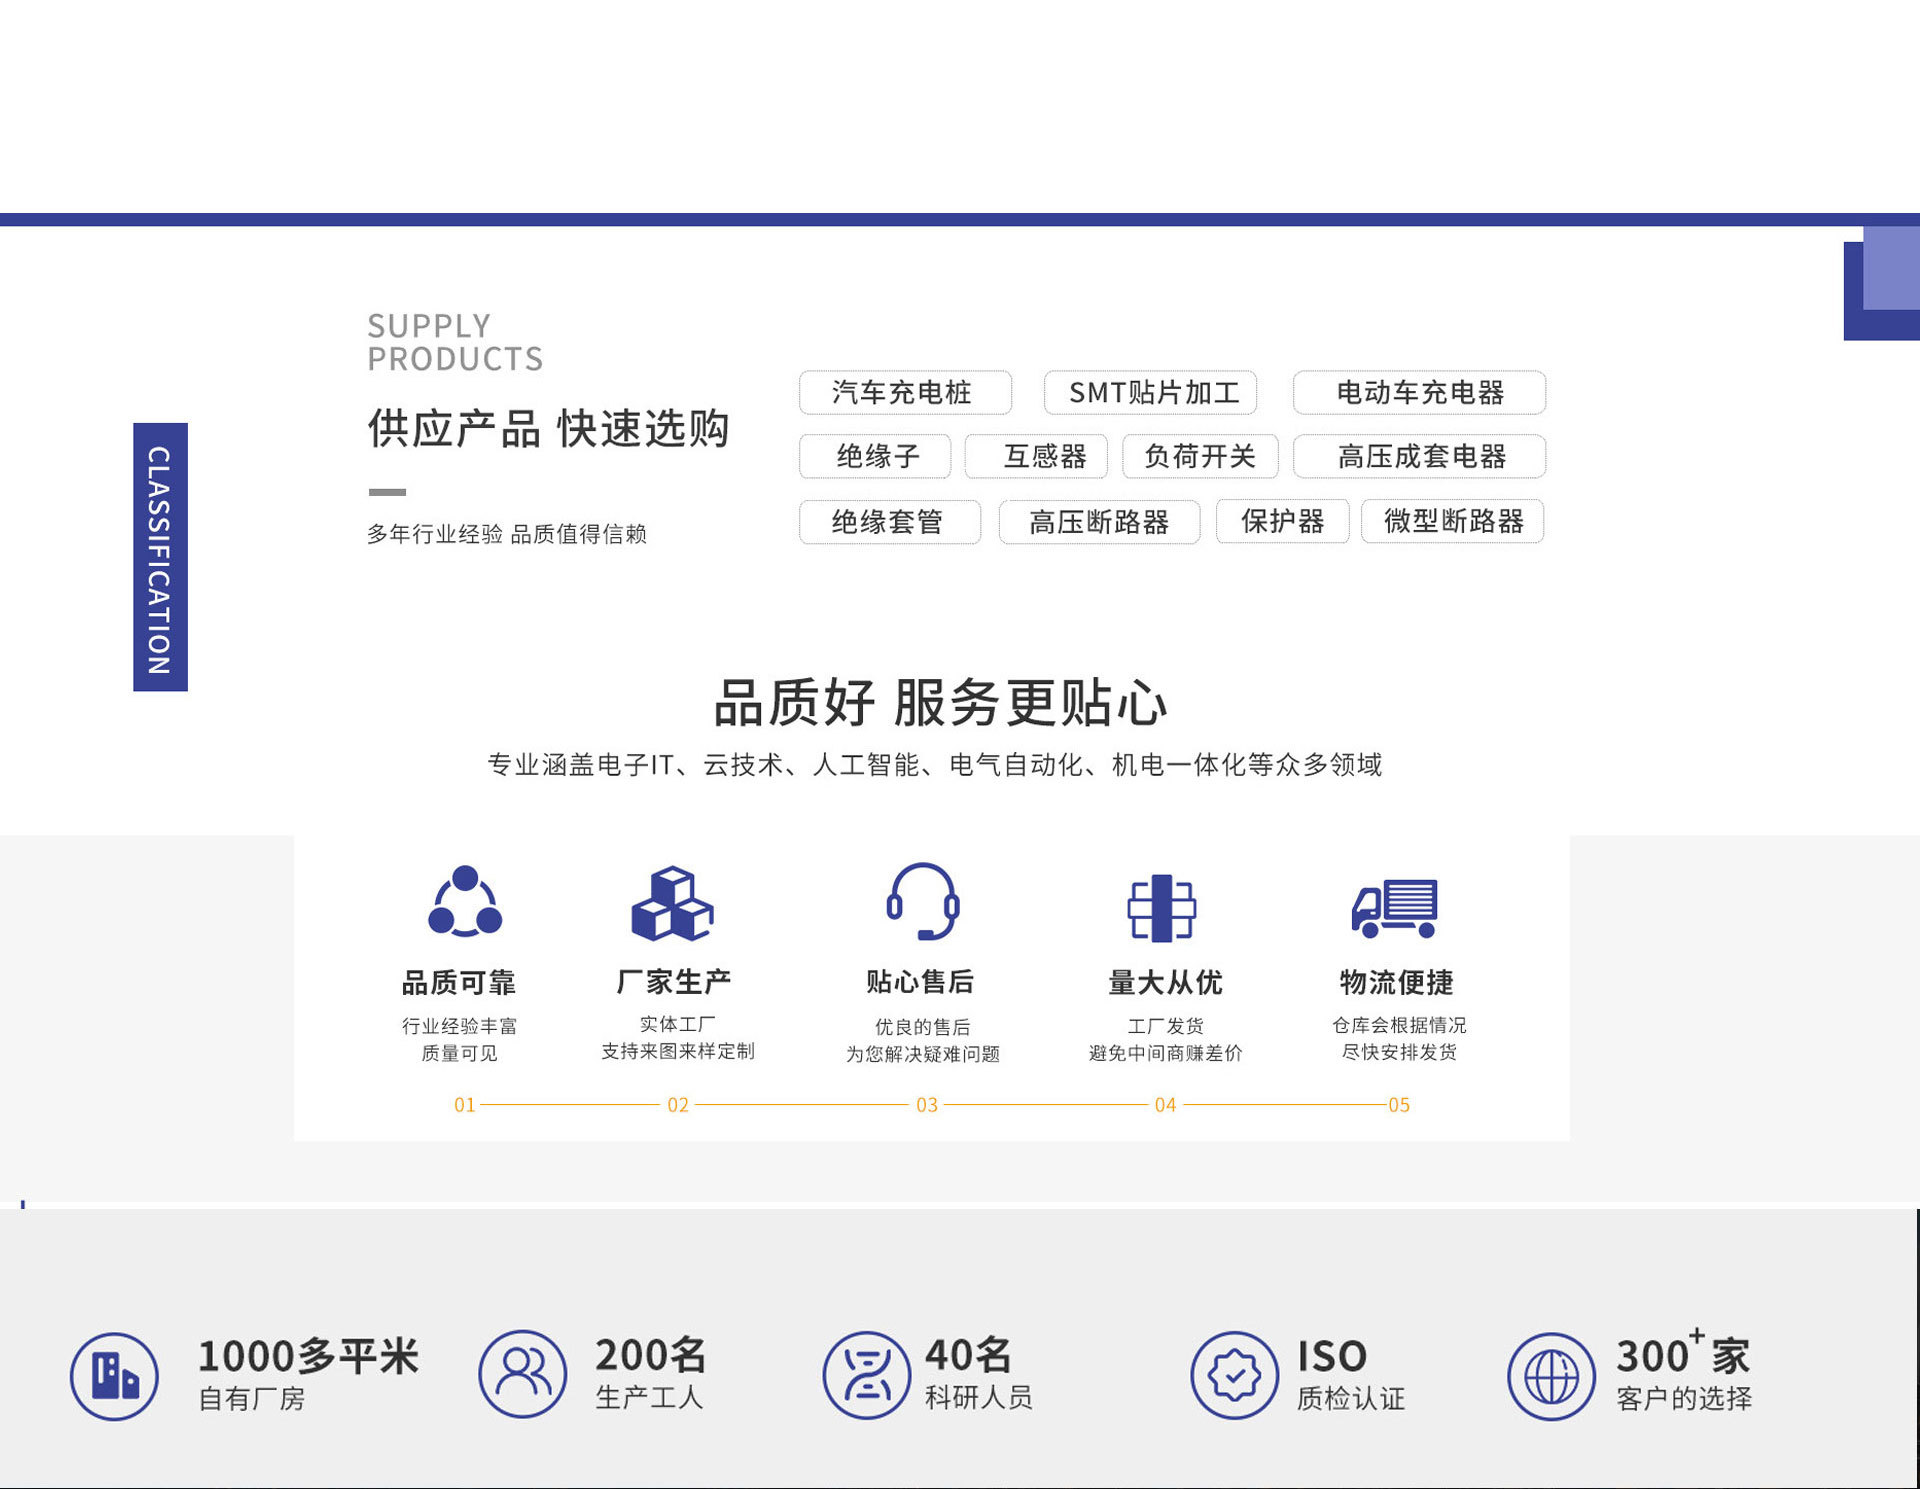Open the SMT贴片加工 category
This screenshot has width=1920, height=1489.
click(x=1151, y=393)
